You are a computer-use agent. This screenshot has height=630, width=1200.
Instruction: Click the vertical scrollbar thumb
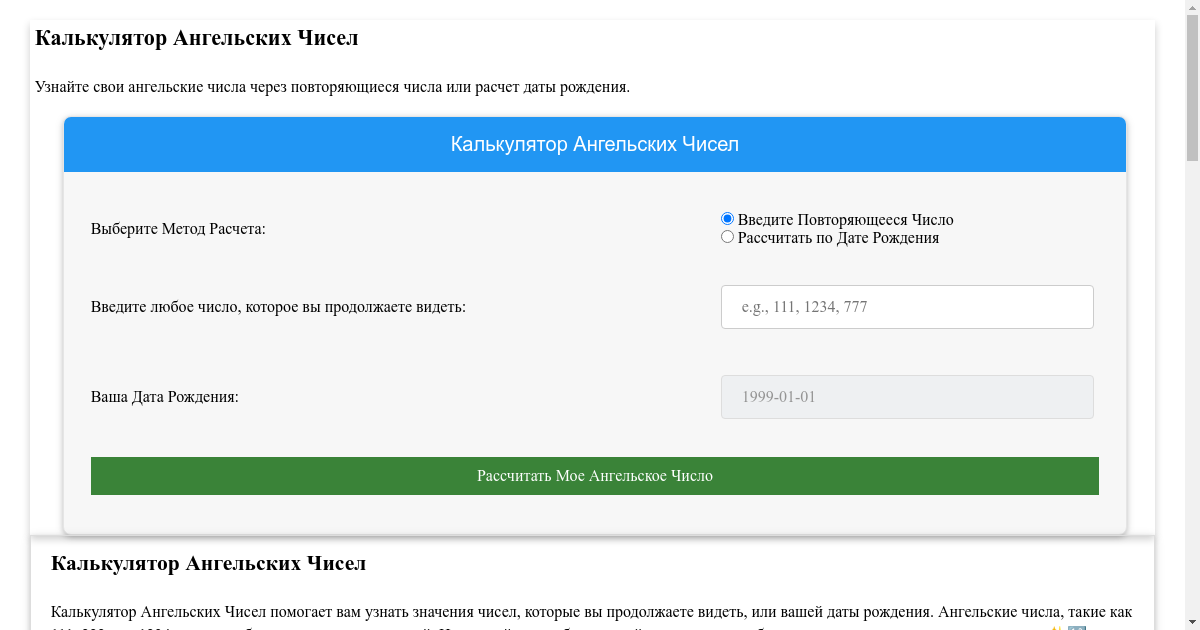1192,90
